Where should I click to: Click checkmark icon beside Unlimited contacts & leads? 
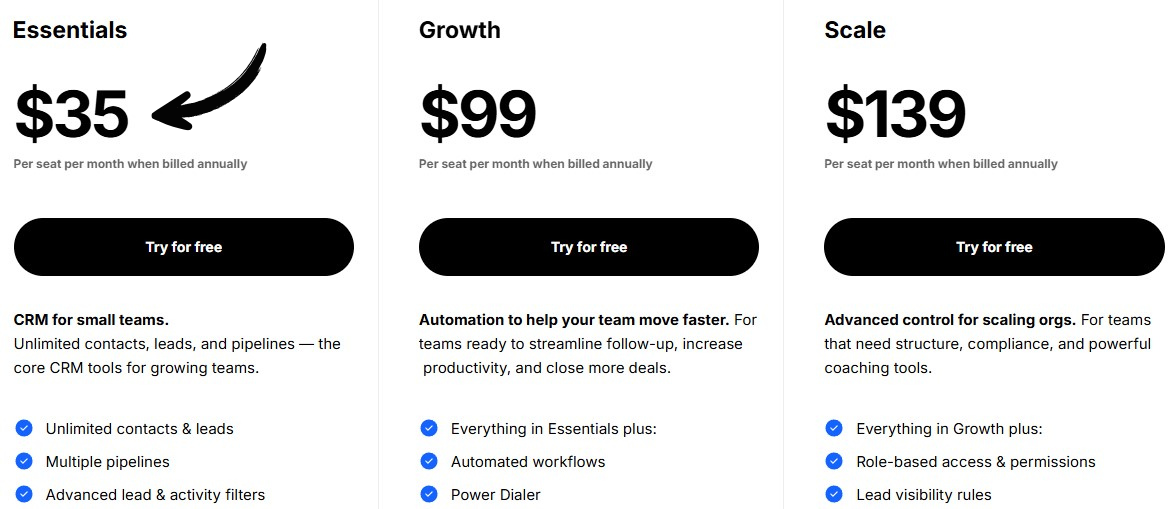[24, 428]
